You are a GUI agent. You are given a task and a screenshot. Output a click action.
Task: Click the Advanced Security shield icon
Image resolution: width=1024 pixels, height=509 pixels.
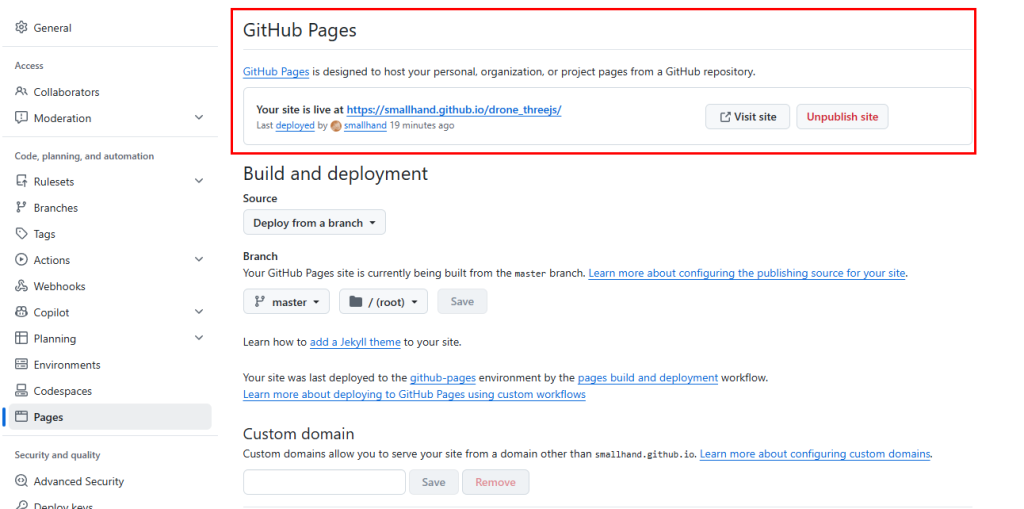pyautogui.click(x=22, y=481)
